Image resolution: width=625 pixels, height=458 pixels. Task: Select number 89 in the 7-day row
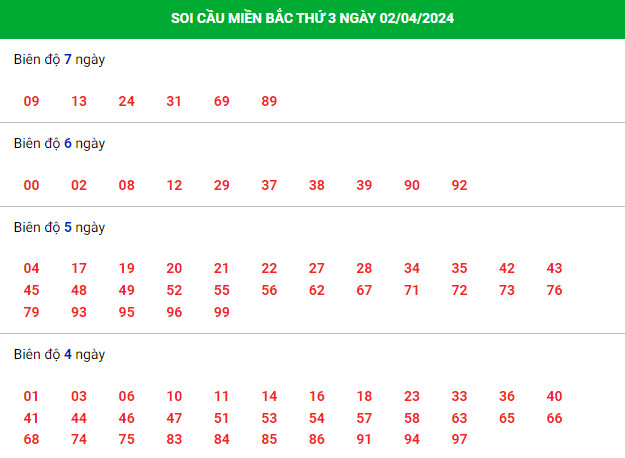pos(269,101)
